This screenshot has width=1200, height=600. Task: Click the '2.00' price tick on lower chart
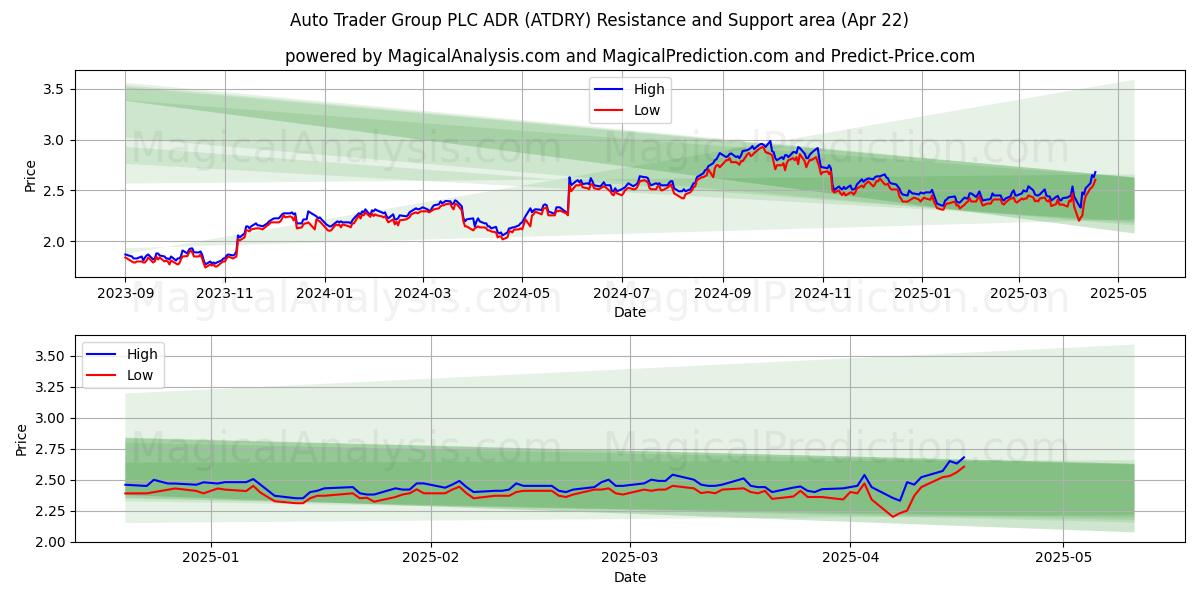[x=50, y=542]
